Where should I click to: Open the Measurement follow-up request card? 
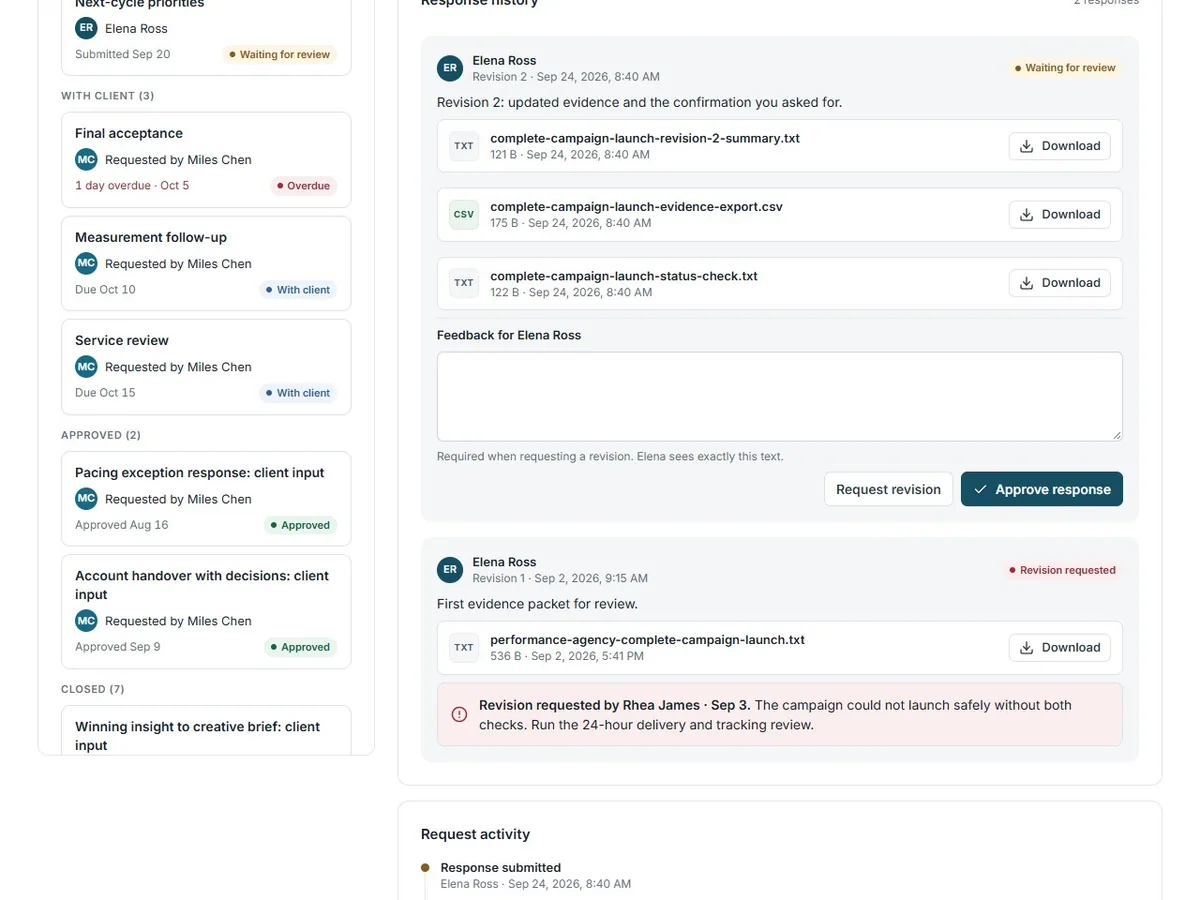[x=206, y=263]
